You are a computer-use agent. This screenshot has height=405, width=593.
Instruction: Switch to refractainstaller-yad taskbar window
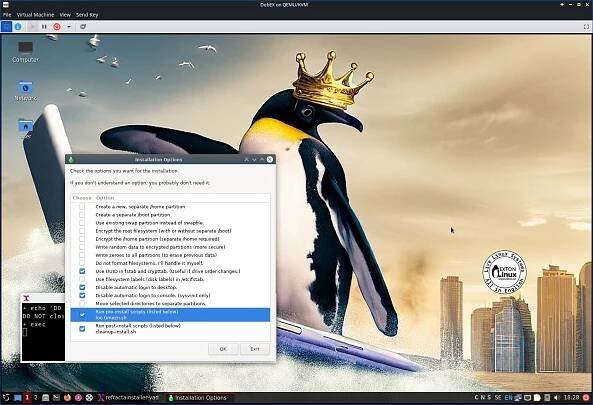tap(129, 398)
